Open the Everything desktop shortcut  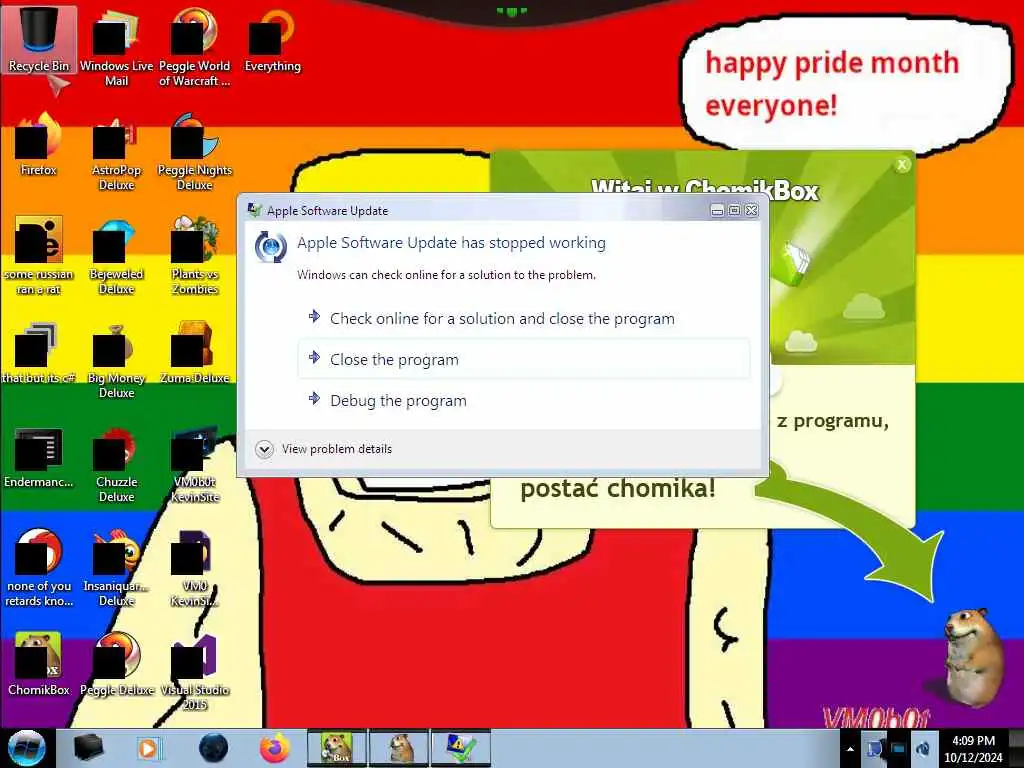pos(272,39)
